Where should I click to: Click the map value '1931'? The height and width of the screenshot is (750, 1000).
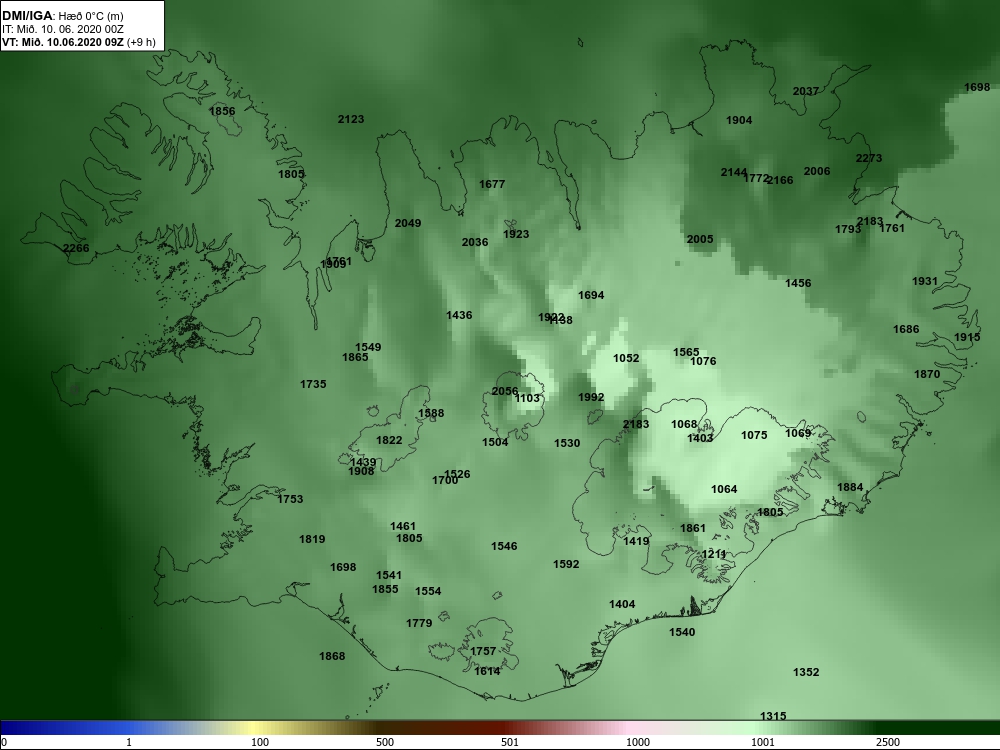coord(925,281)
